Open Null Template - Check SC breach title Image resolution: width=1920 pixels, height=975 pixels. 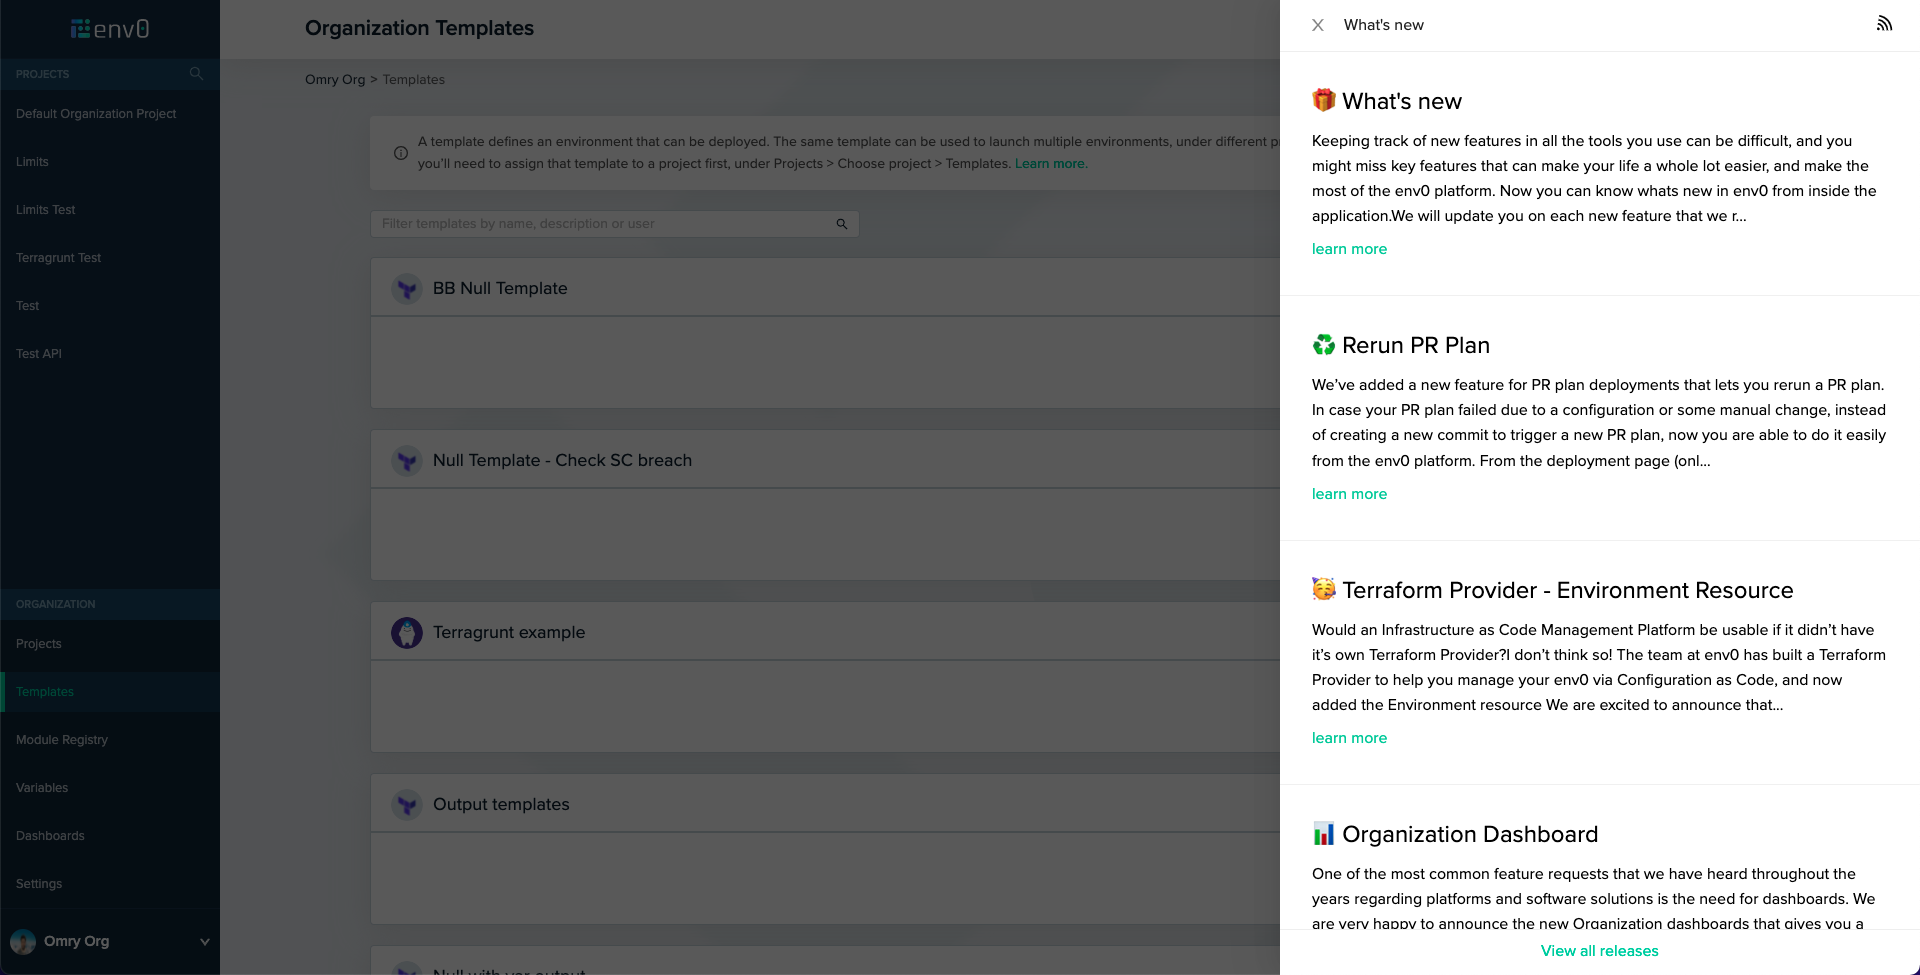tap(562, 460)
